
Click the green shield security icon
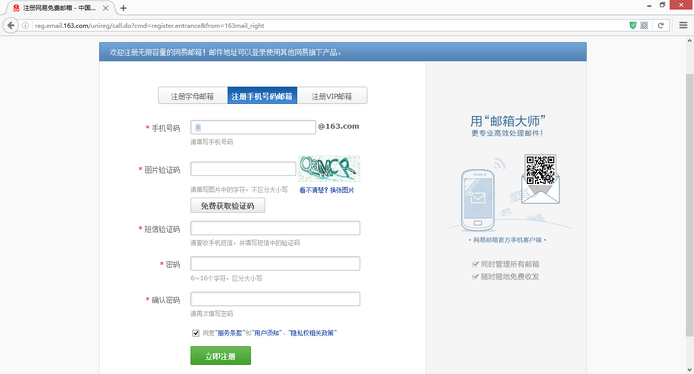(x=633, y=25)
